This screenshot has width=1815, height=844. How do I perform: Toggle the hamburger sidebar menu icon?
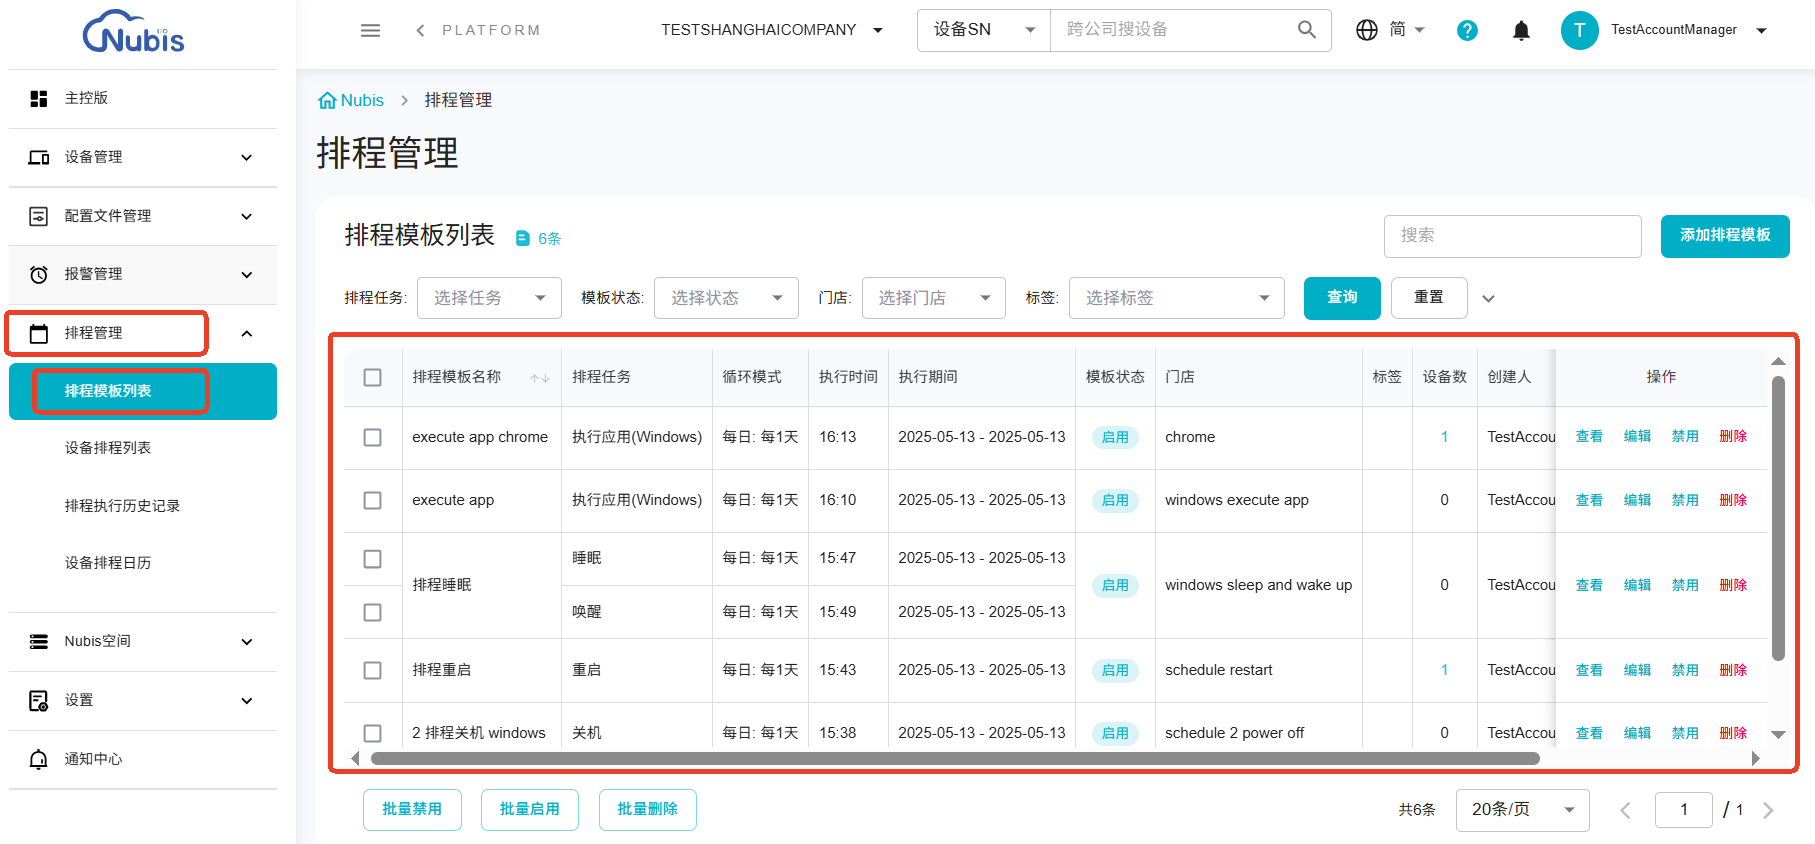pos(370,30)
